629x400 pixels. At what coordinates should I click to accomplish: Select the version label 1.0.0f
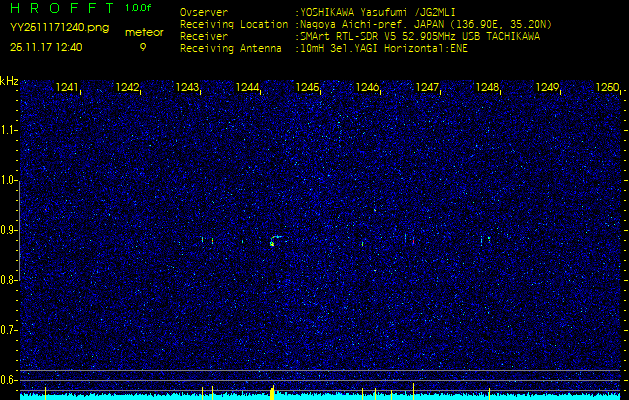tap(138, 8)
